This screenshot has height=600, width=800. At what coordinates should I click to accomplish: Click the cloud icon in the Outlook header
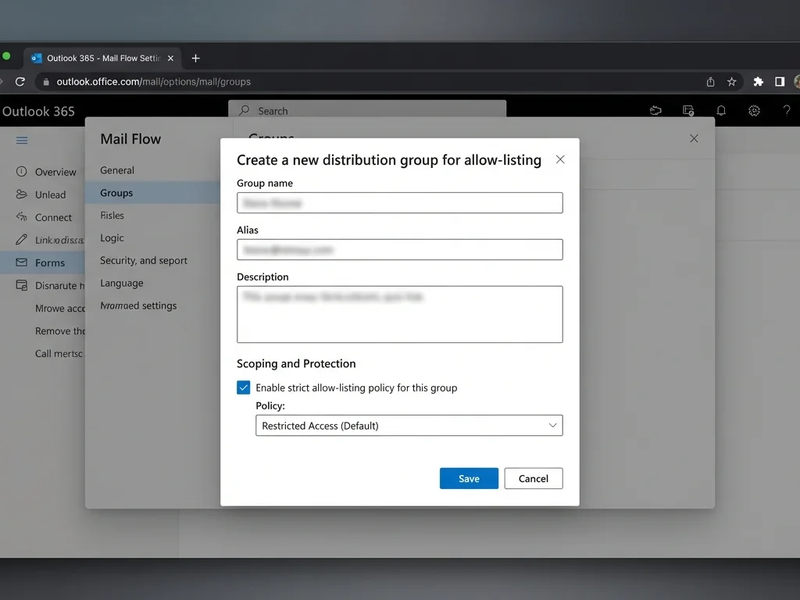tap(655, 111)
